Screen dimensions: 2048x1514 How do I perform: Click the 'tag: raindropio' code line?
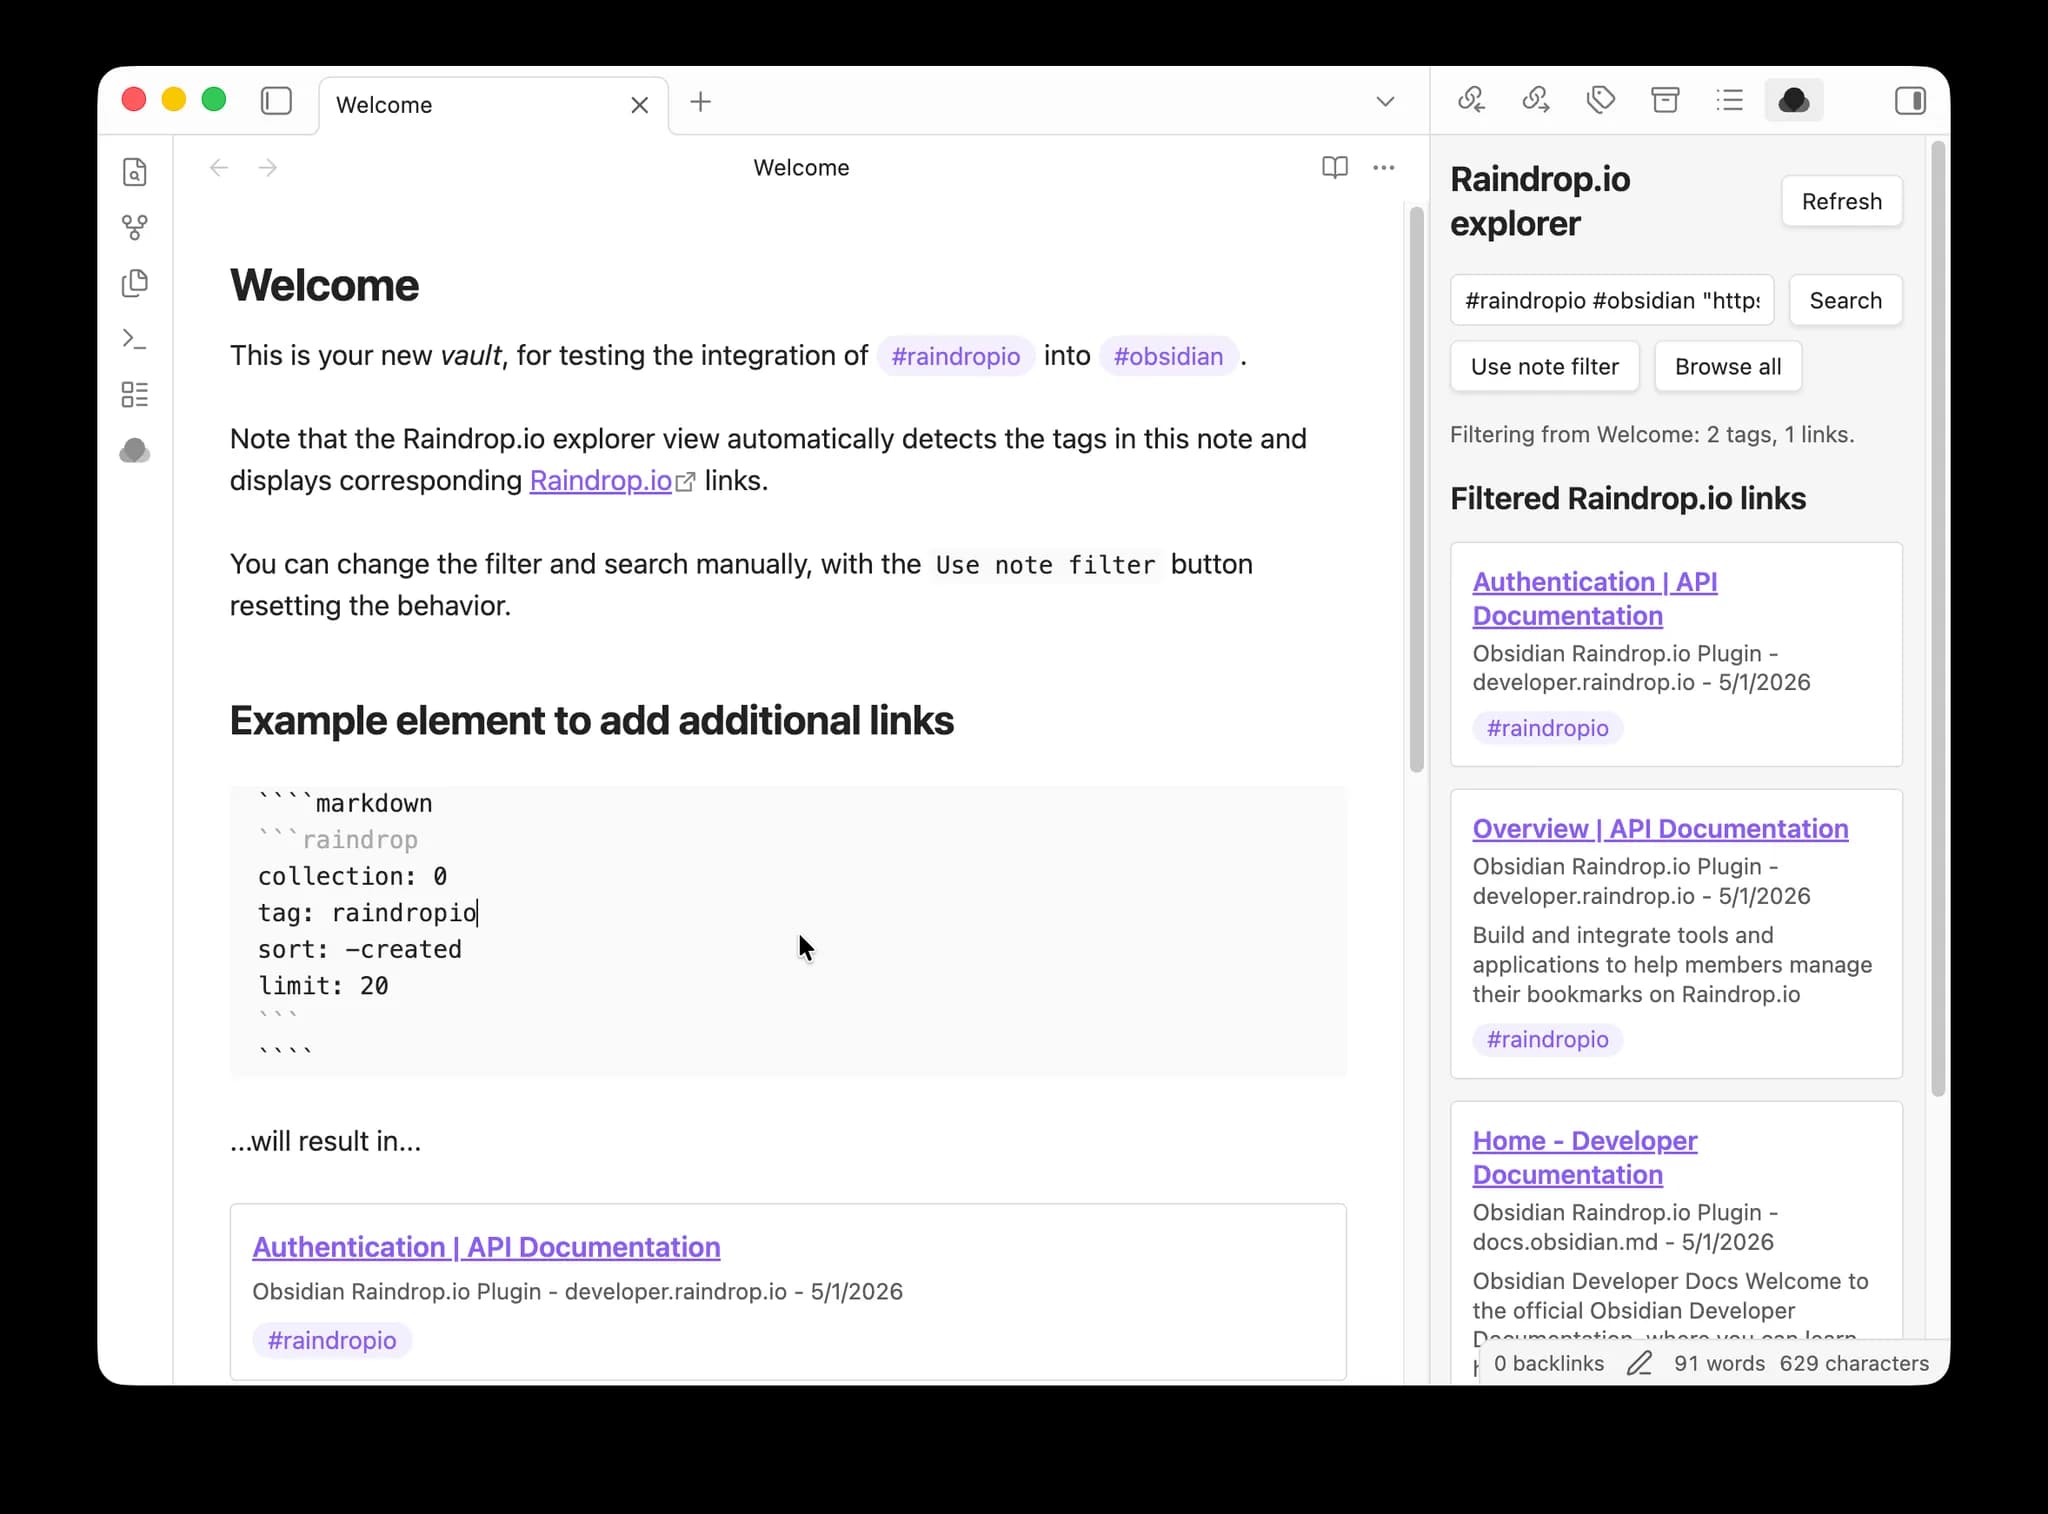point(367,913)
